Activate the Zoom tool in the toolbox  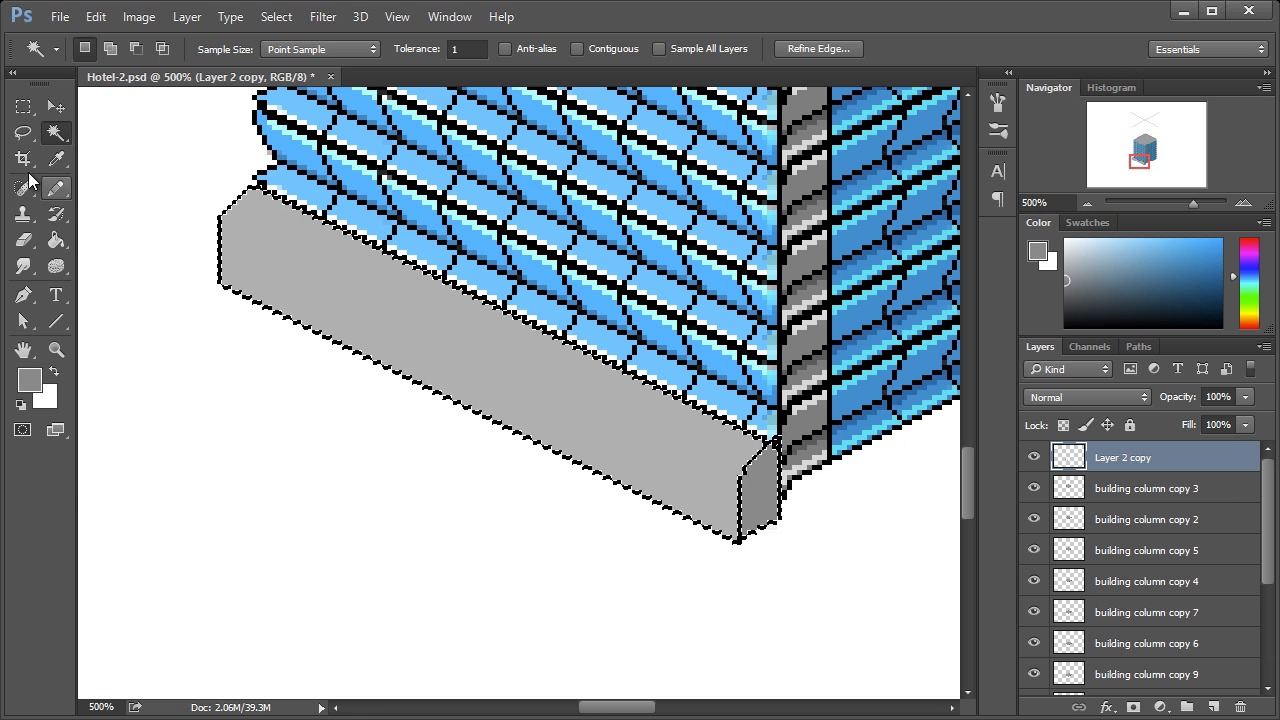pyautogui.click(x=56, y=350)
